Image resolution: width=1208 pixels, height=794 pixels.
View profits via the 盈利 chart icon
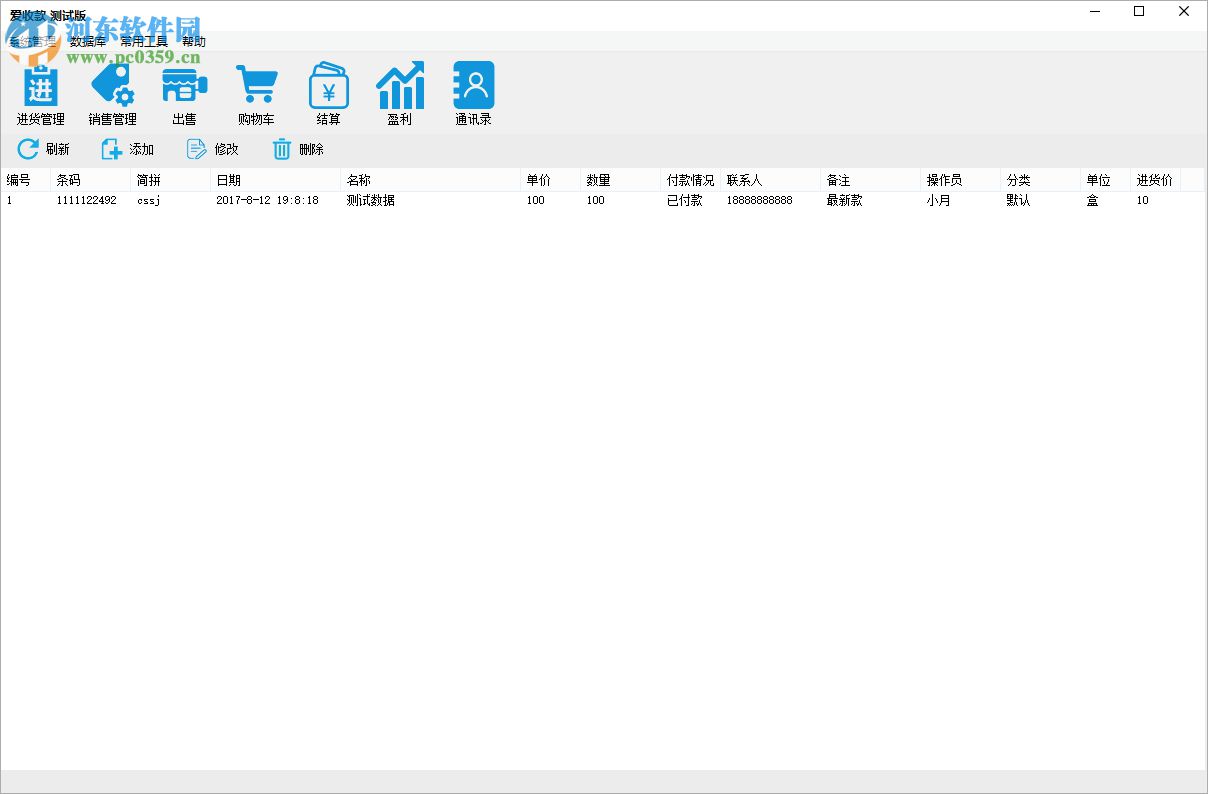click(x=400, y=93)
